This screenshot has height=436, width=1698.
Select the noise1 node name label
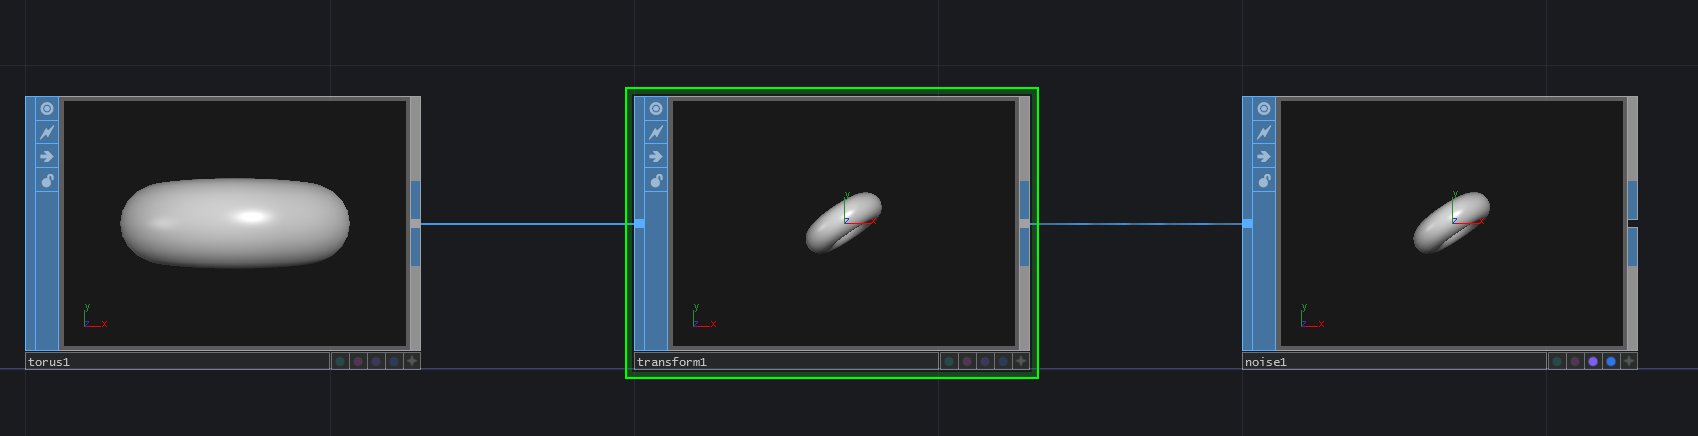[x=1266, y=362]
